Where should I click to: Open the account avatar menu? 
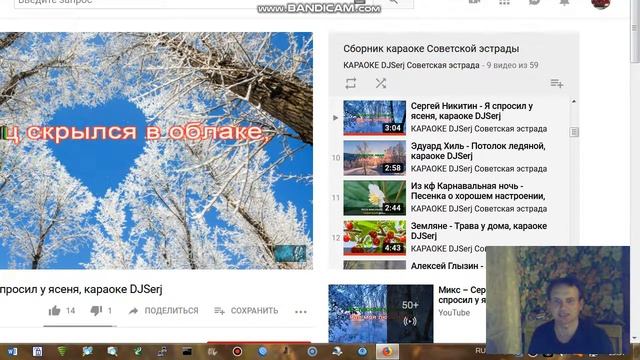[600, 3]
